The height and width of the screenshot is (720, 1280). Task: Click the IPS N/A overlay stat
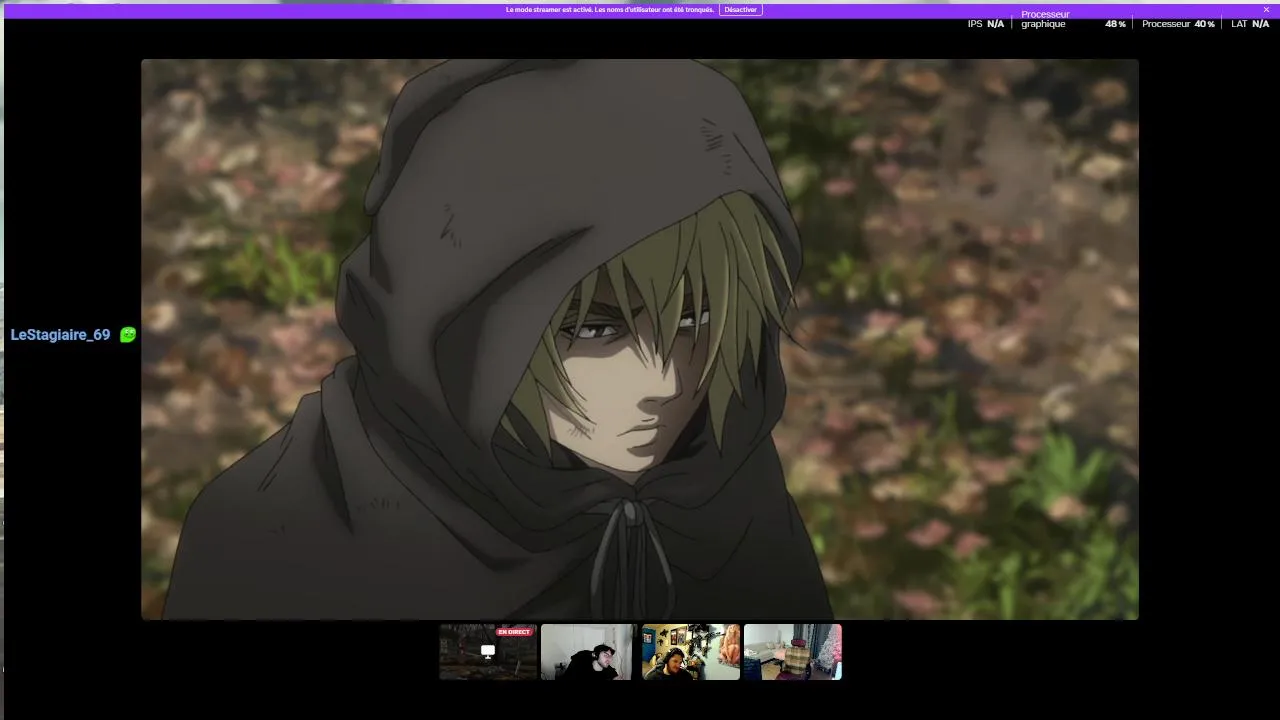pos(986,24)
